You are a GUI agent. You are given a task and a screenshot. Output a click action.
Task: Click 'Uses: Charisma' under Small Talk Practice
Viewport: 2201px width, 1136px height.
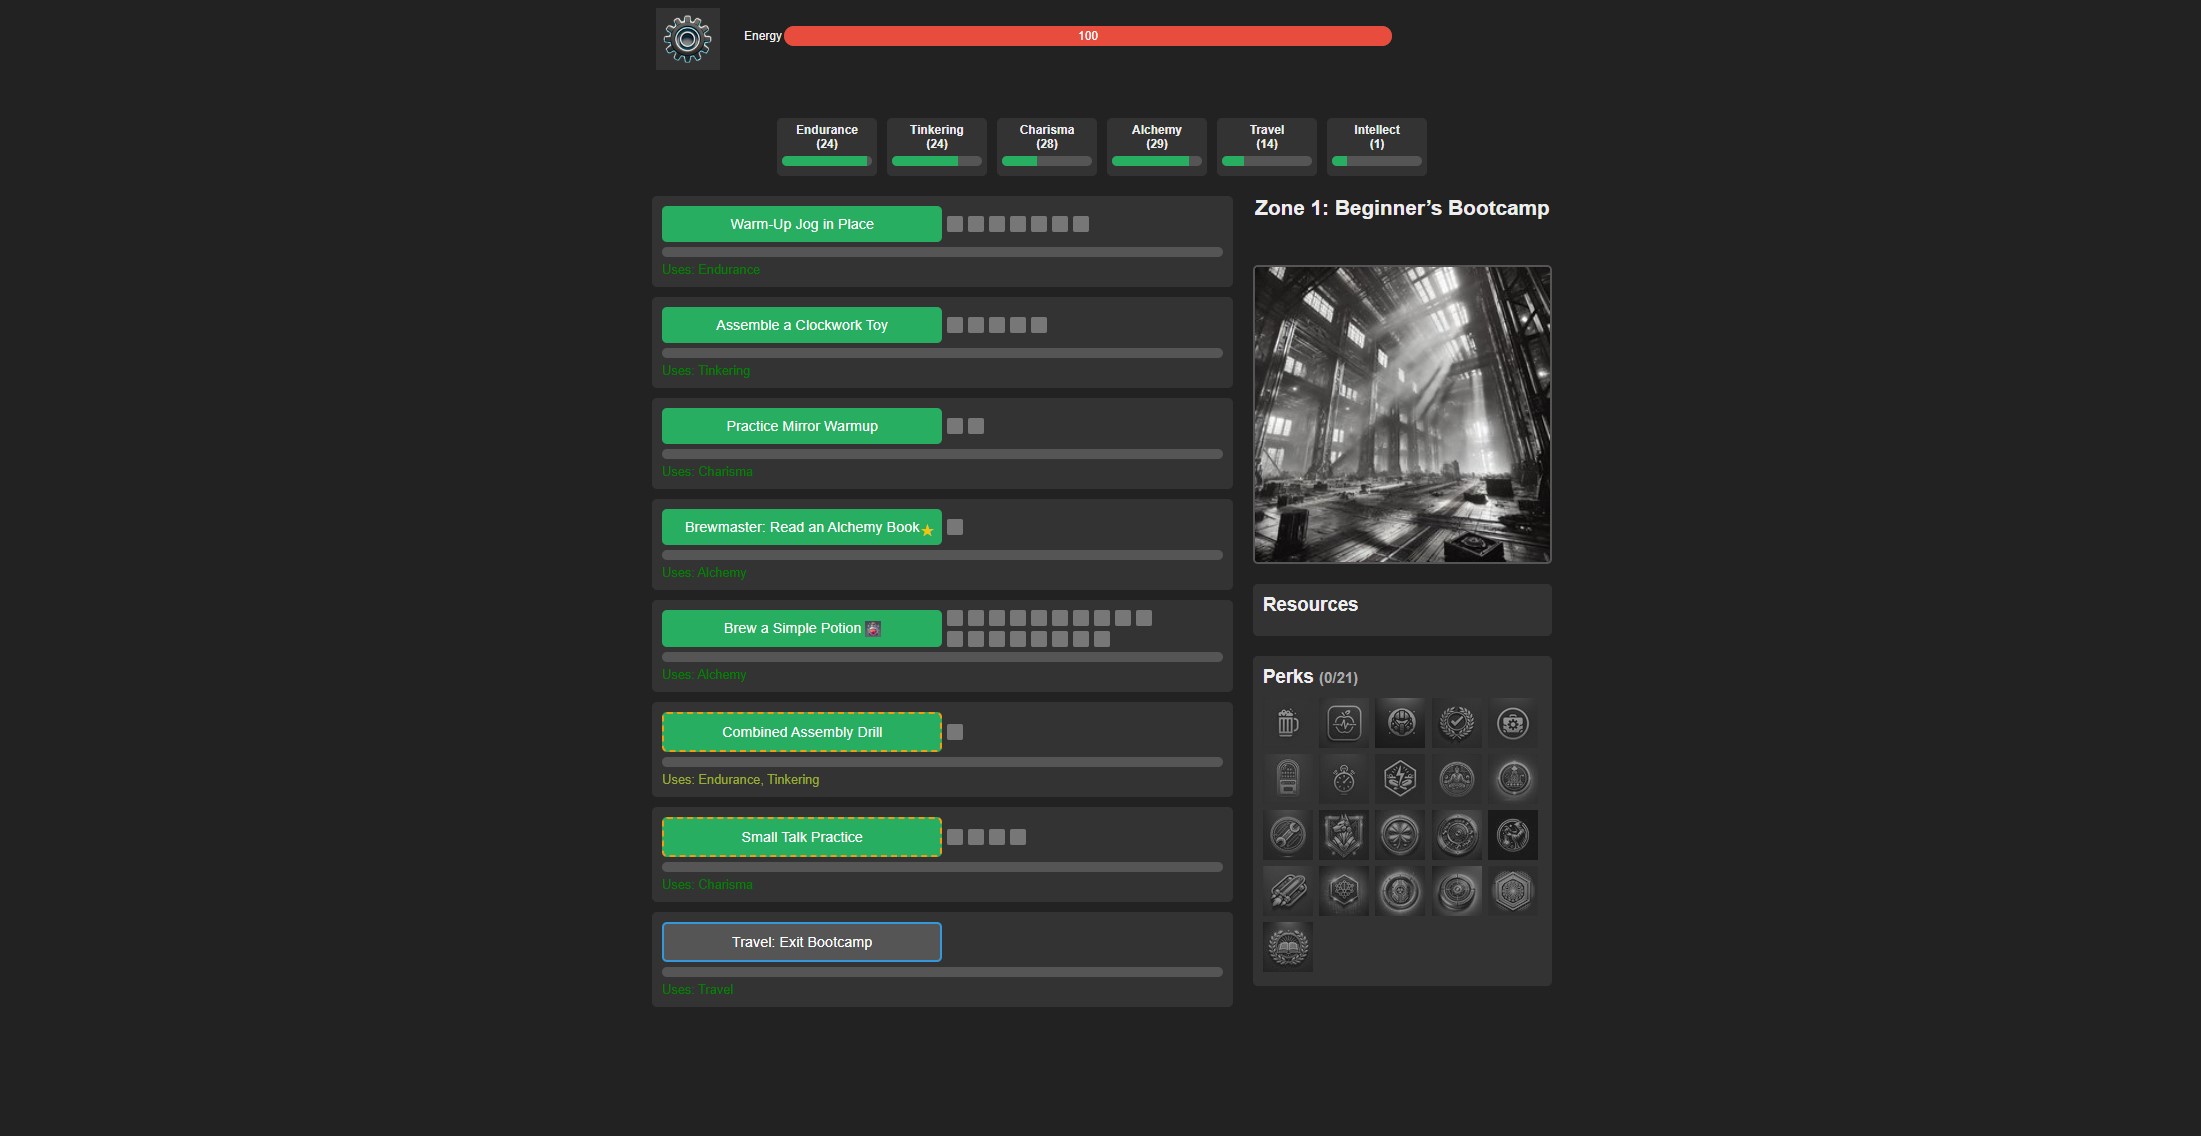pos(707,884)
